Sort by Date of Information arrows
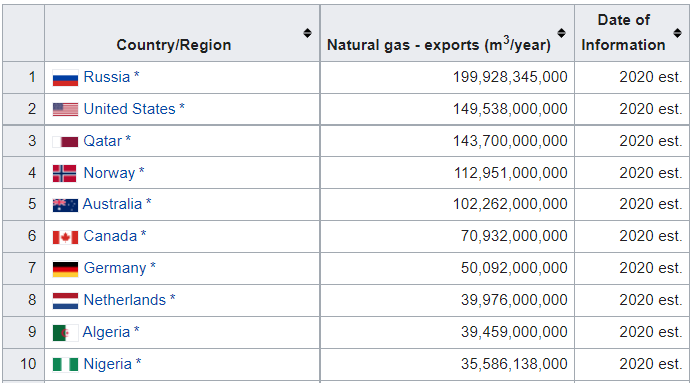Screen dimensions: 694x383 tap(677, 33)
